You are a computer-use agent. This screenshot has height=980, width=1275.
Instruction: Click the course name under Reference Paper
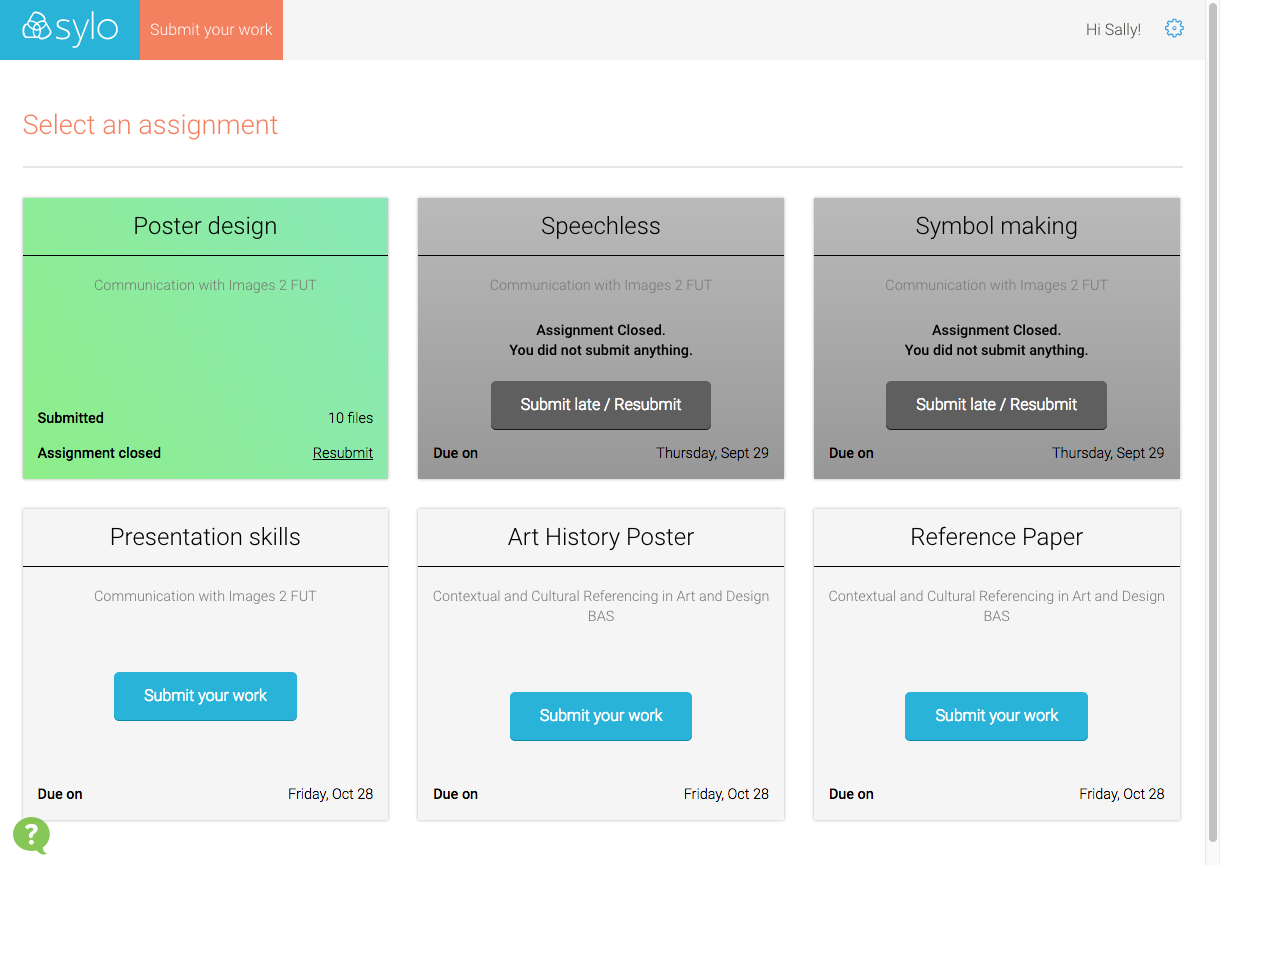[996, 606]
